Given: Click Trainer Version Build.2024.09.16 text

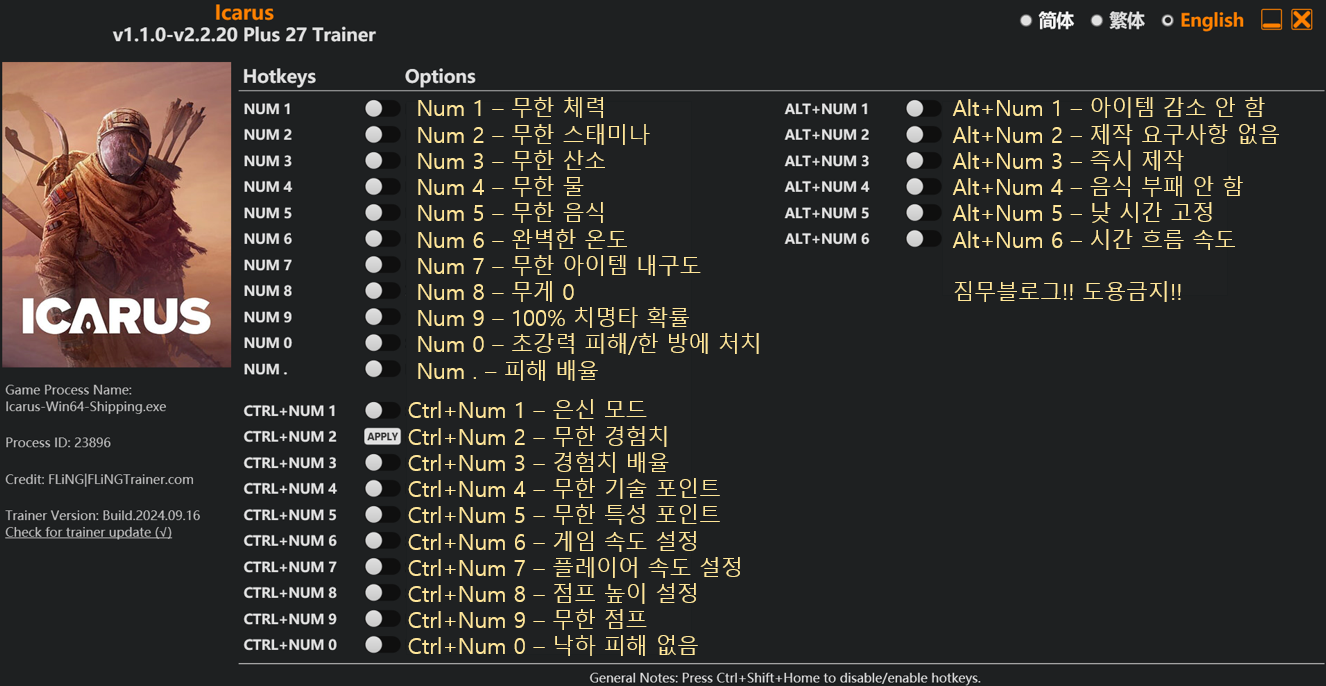Looking at the screenshot, I should pyautogui.click(x=103, y=515).
